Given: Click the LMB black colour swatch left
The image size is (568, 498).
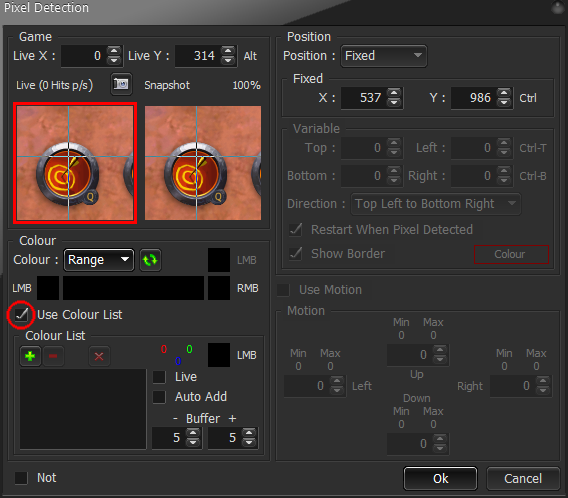Looking at the screenshot, I should click(x=48, y=288).
